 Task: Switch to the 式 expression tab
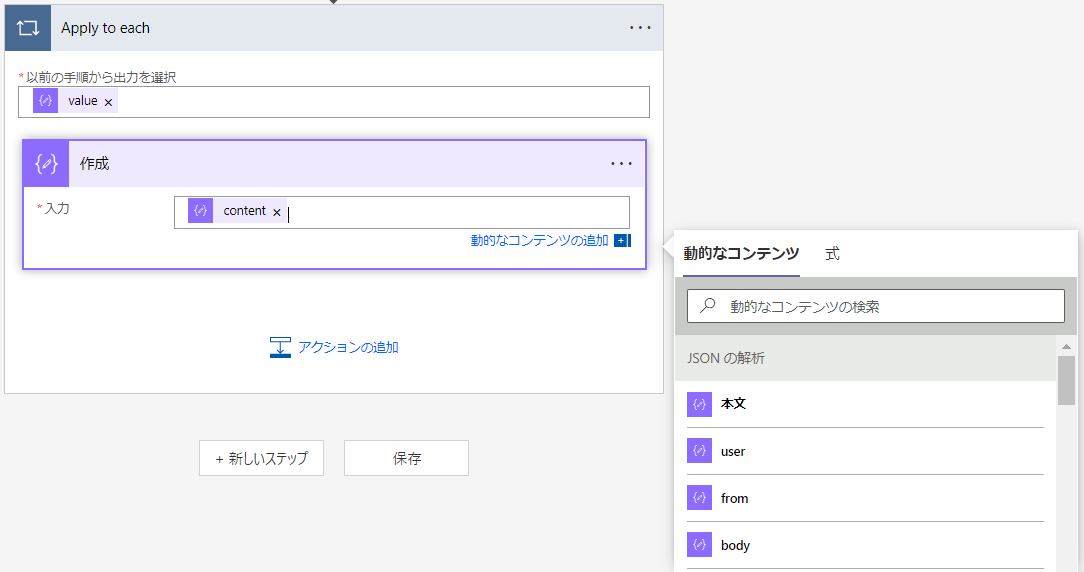pos(832,254)
